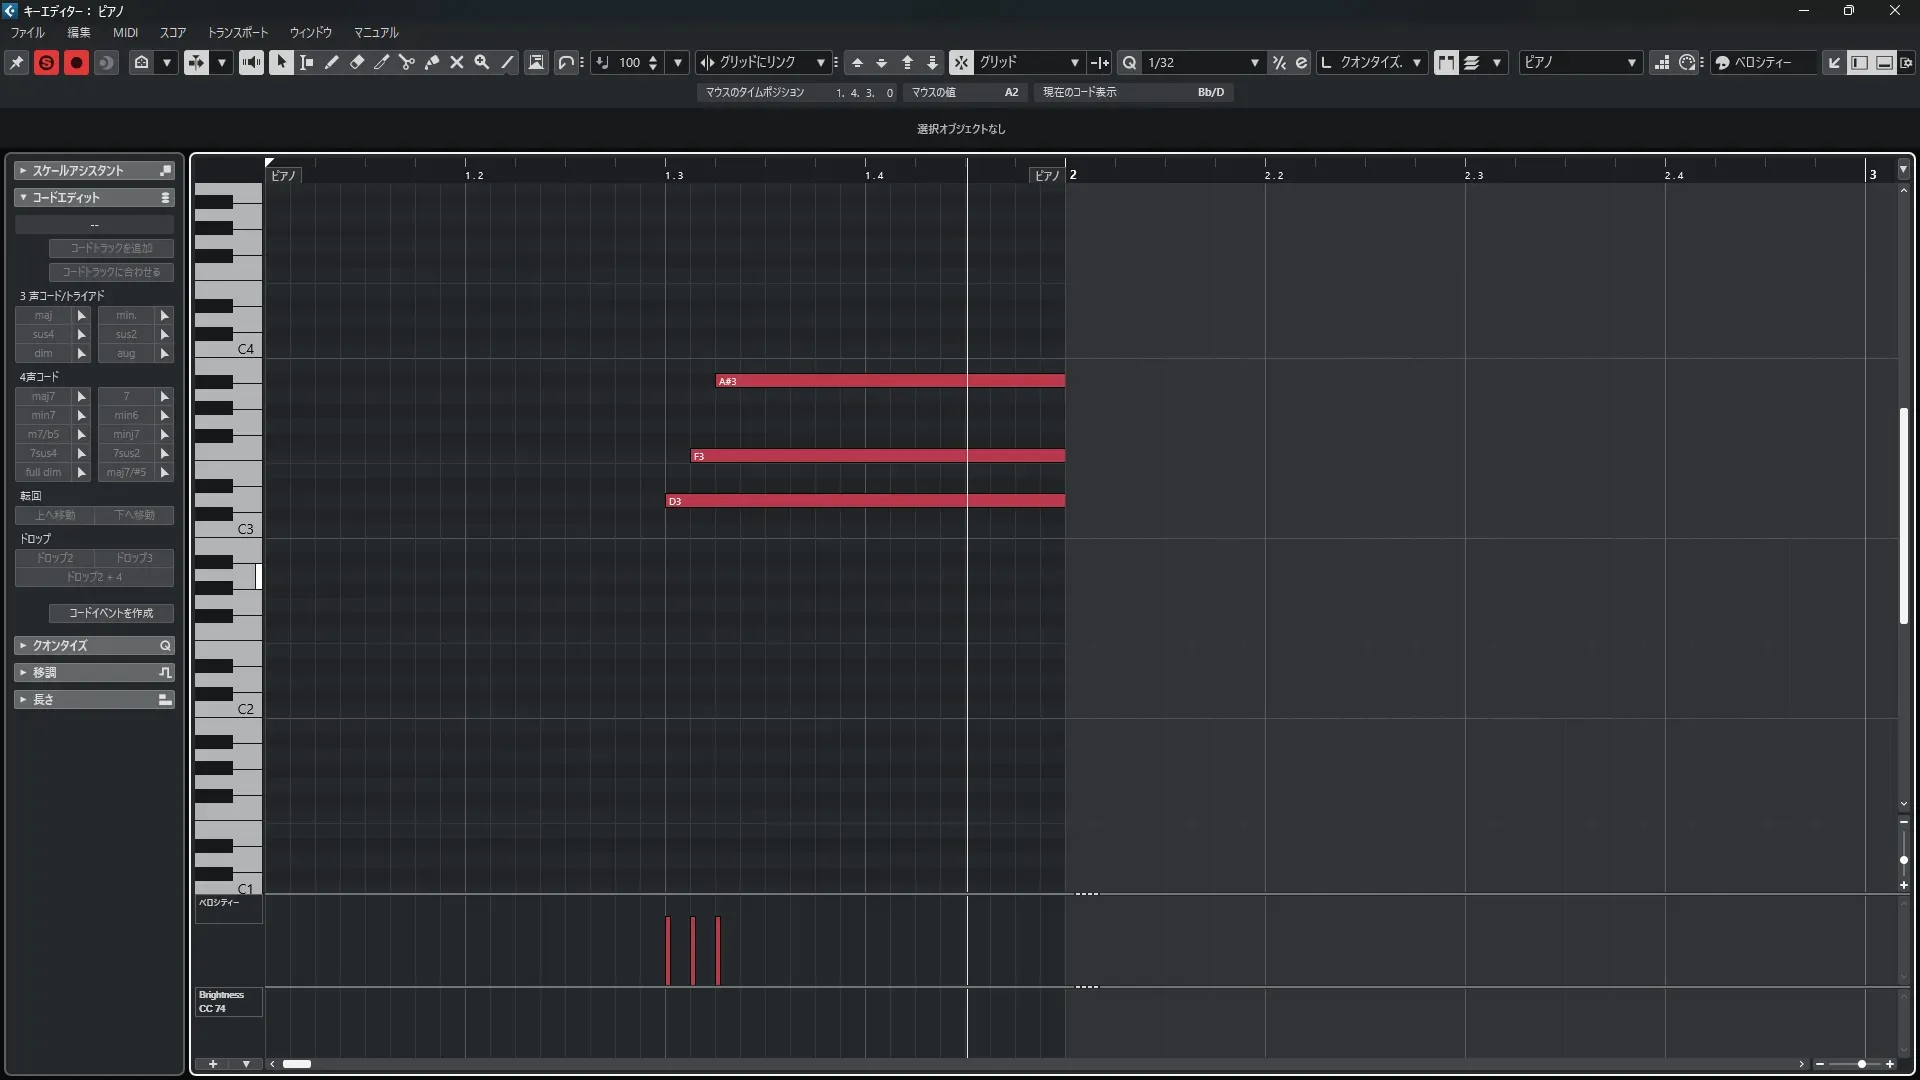This screenshot has width=1920, height=1080.
Task: Toggle the Snap on/off button
Action: [x=960, y=62]
